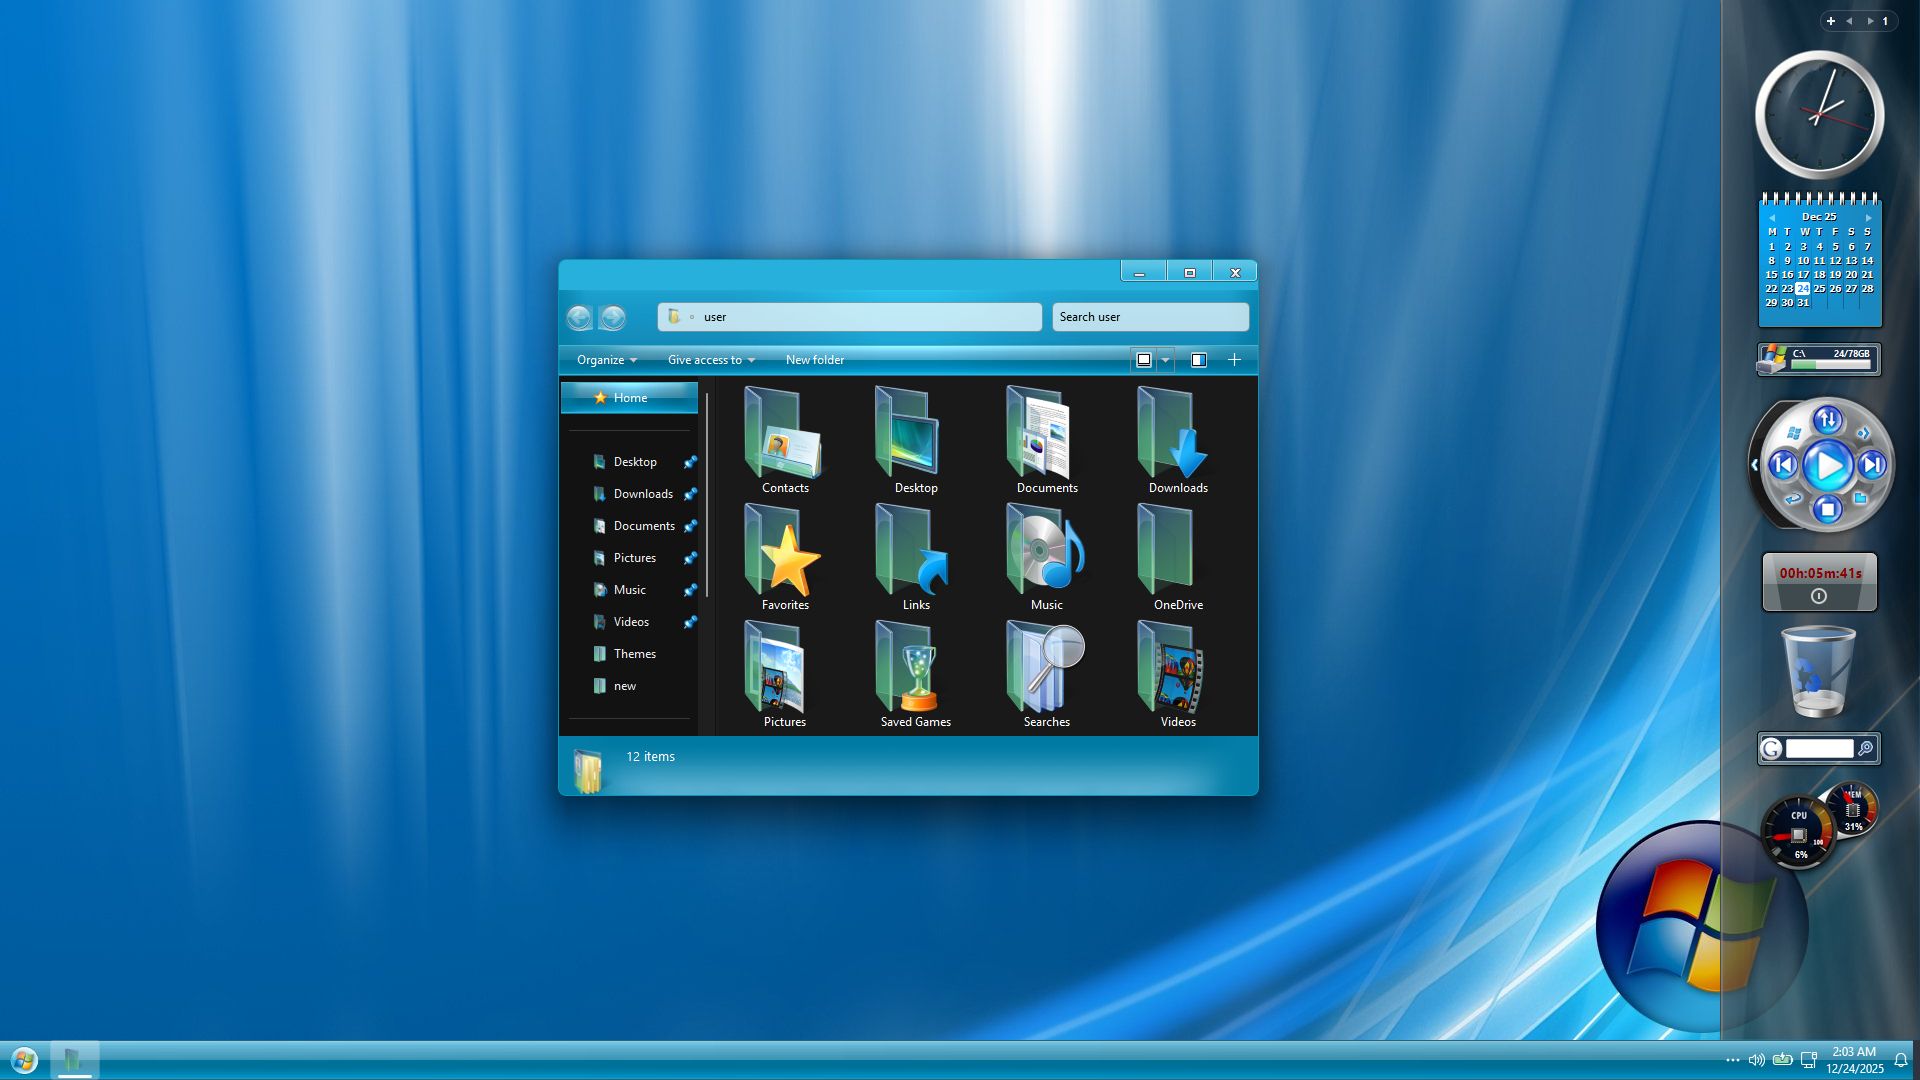This screenshot has width=1920, height=1080.
Task: Expand the Organize dropdown
Action: 606,360
